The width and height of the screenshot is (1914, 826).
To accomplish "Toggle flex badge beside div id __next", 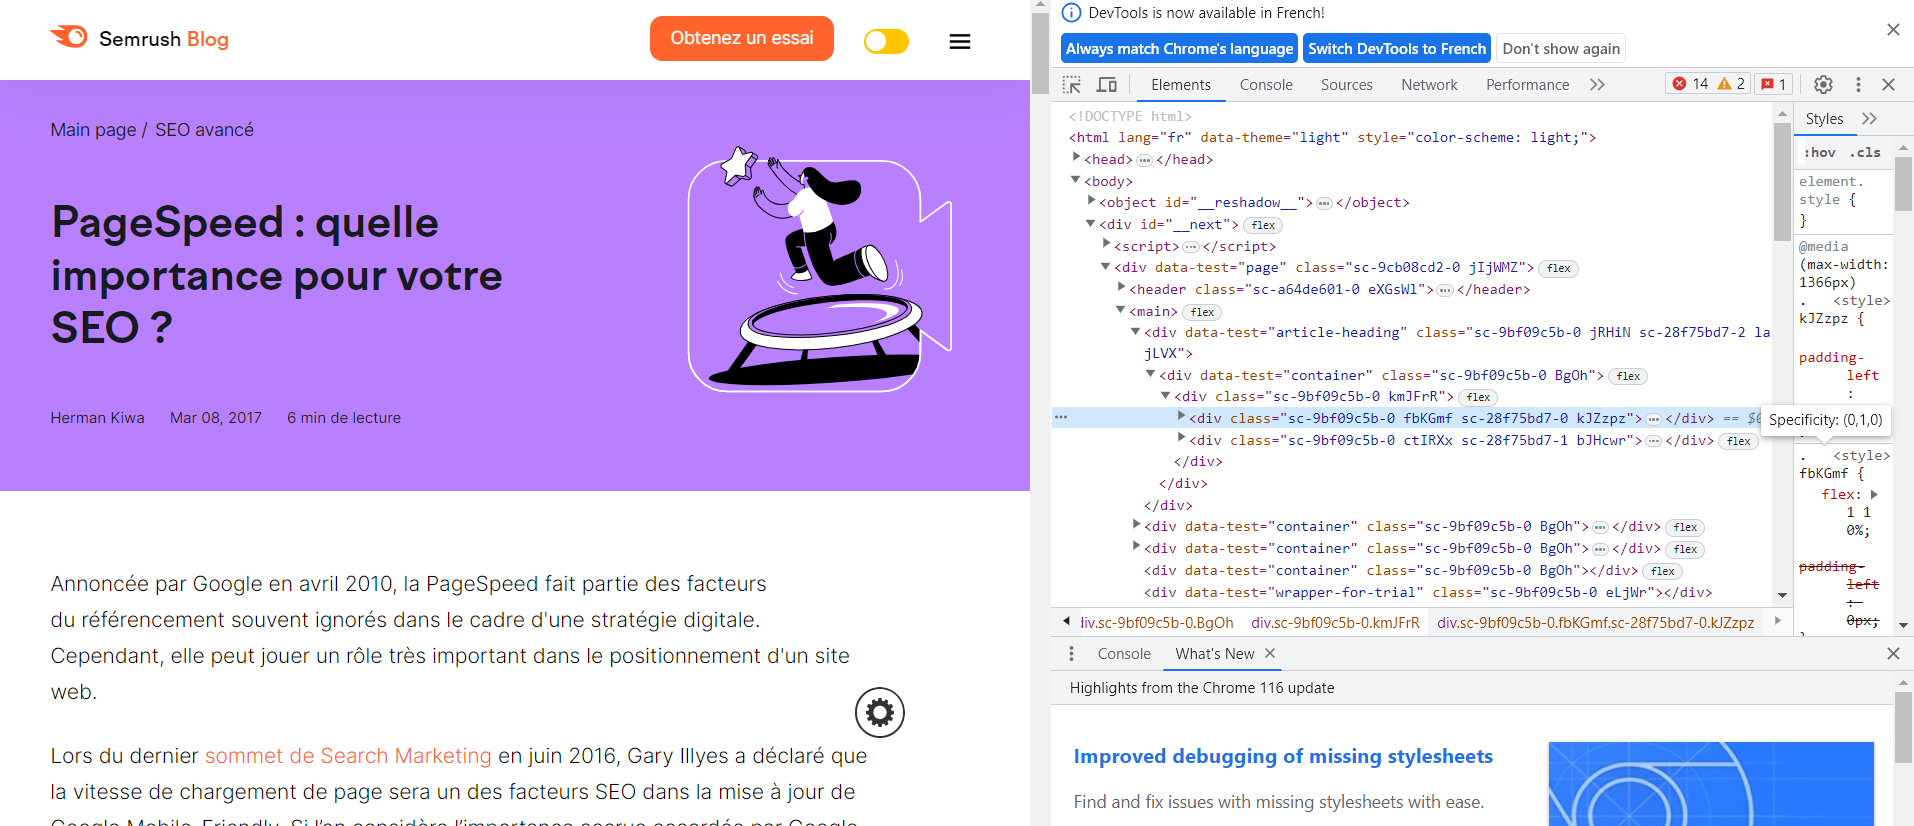I will [1263, 225].
